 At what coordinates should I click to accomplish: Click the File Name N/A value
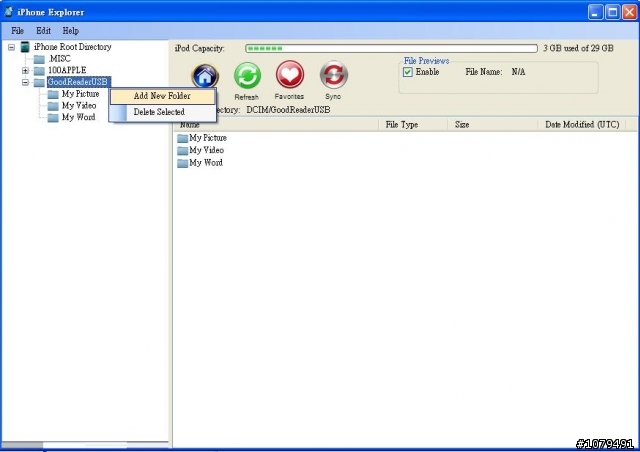(518, 72)
